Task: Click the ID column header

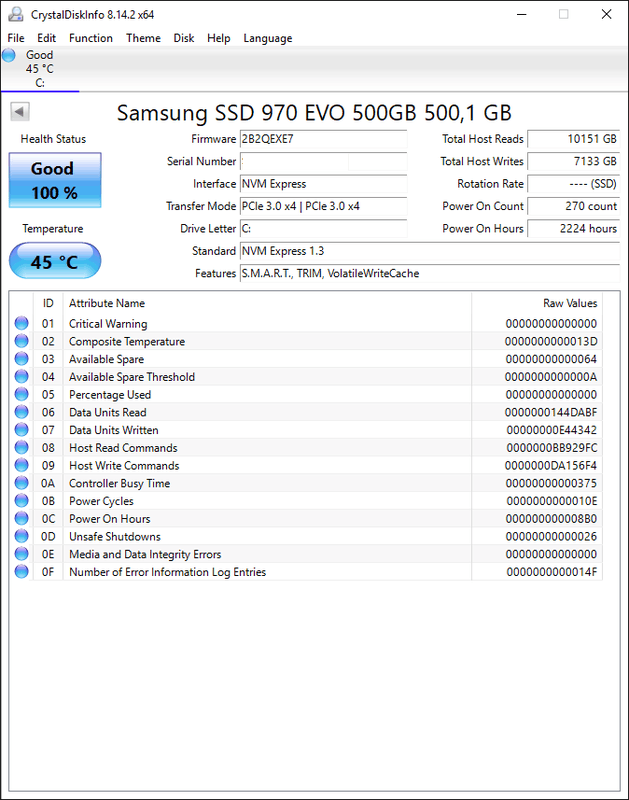Action: (48, 303)
